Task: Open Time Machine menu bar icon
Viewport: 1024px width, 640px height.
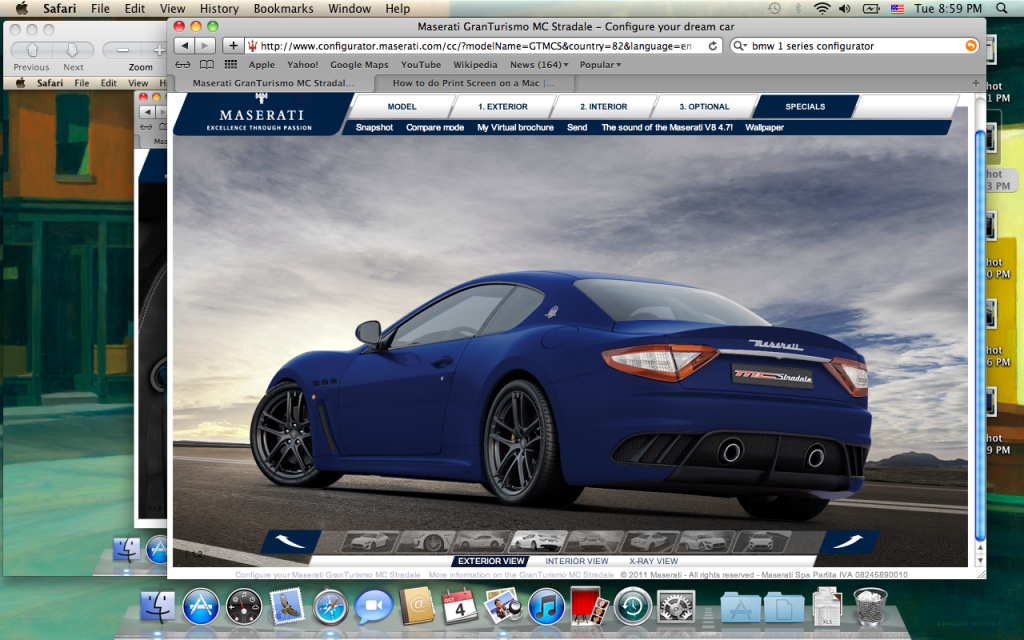Action: pos(774,8)
